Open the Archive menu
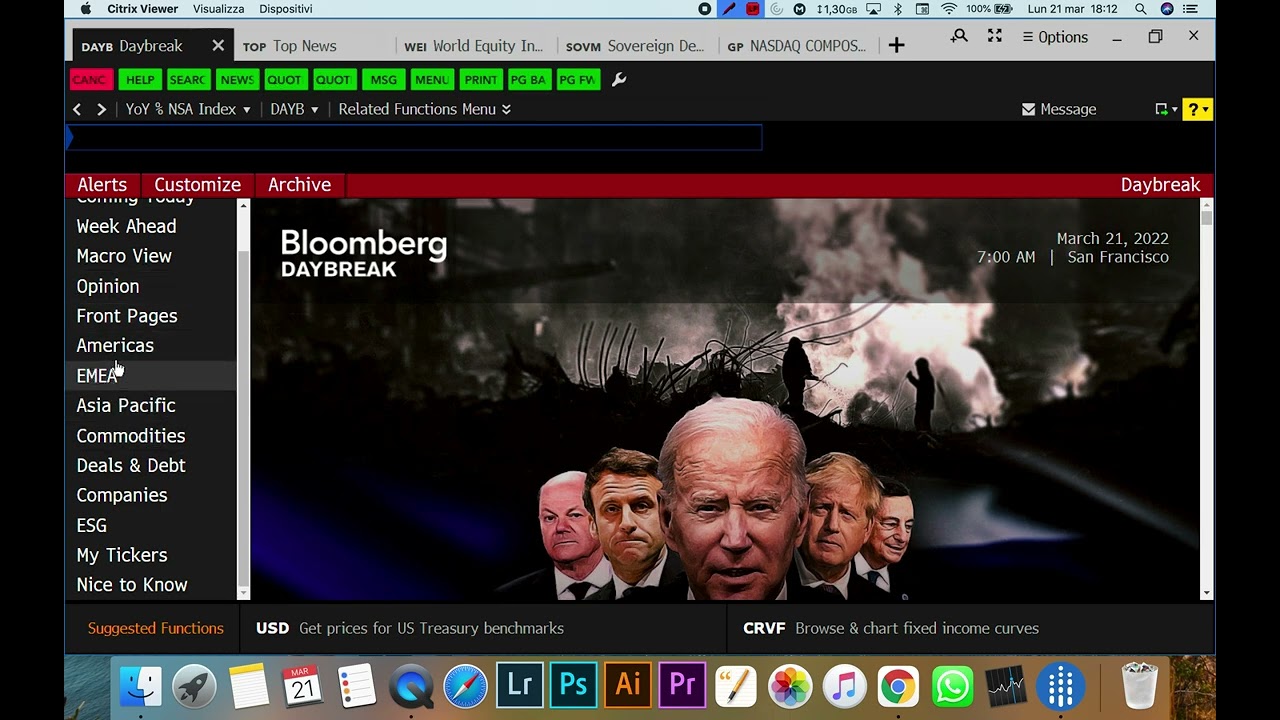 (299, 185)
